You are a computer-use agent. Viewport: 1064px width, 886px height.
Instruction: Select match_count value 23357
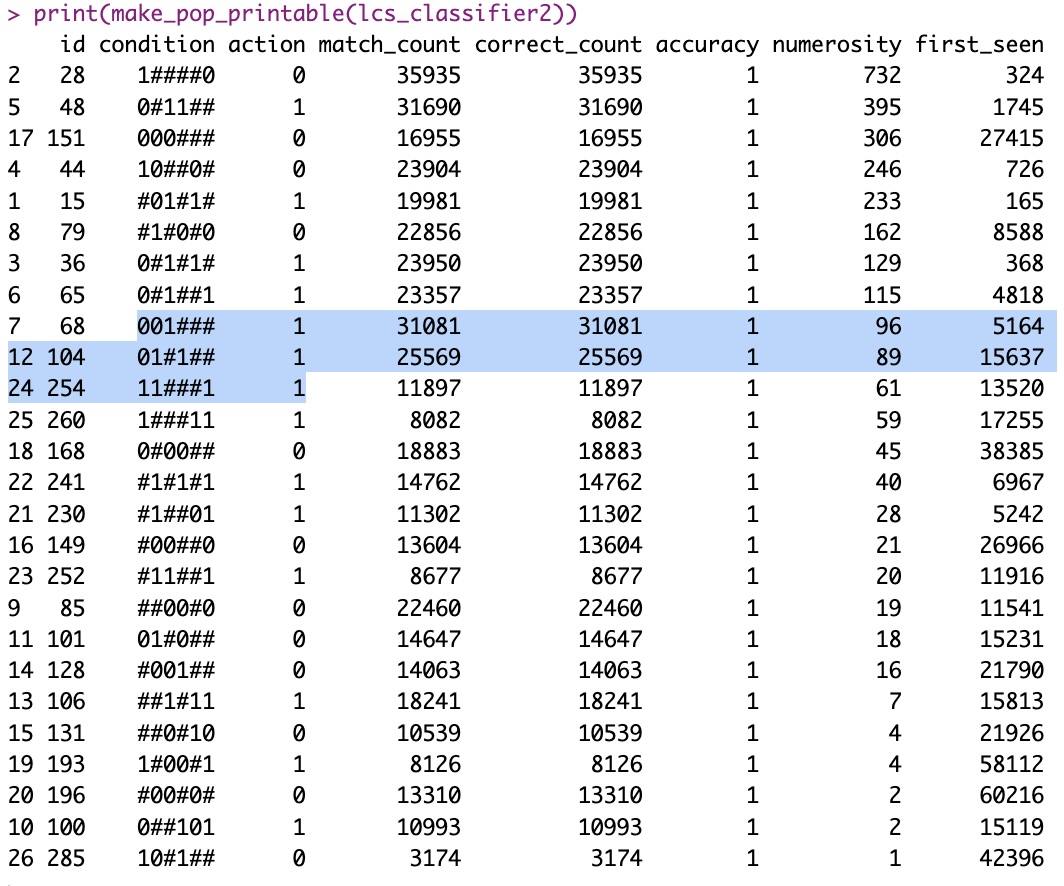tap(428, 295)
